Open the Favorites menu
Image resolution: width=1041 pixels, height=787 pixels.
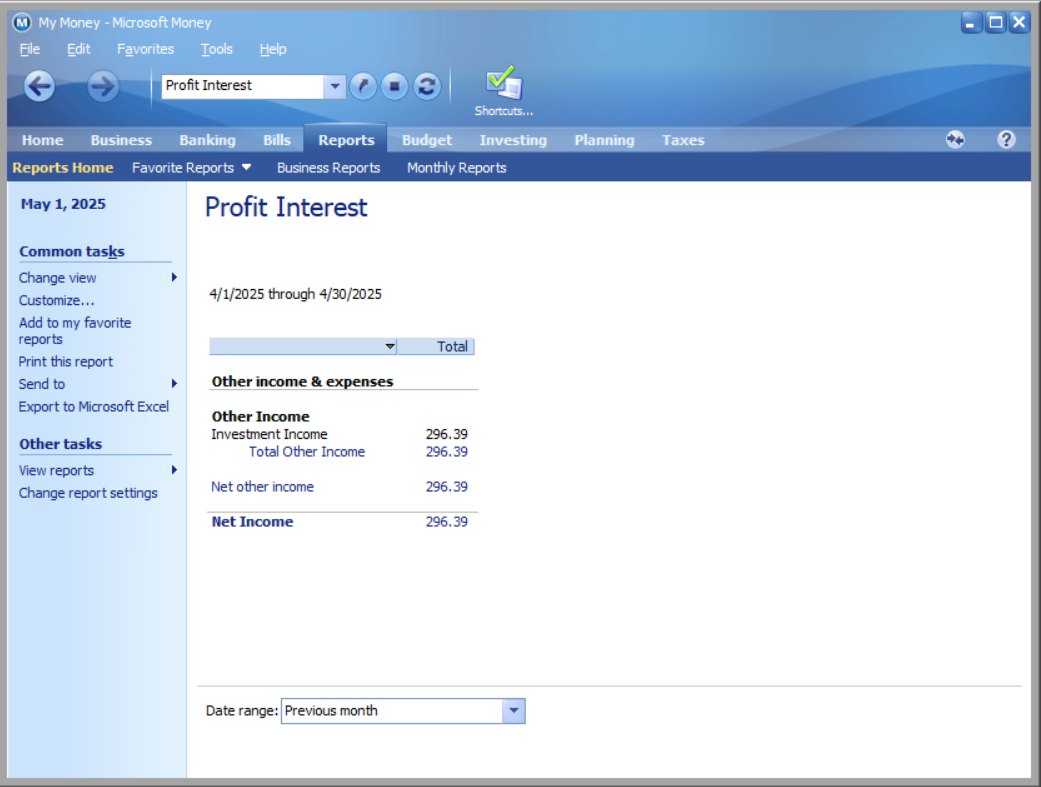tap(145, 49)
